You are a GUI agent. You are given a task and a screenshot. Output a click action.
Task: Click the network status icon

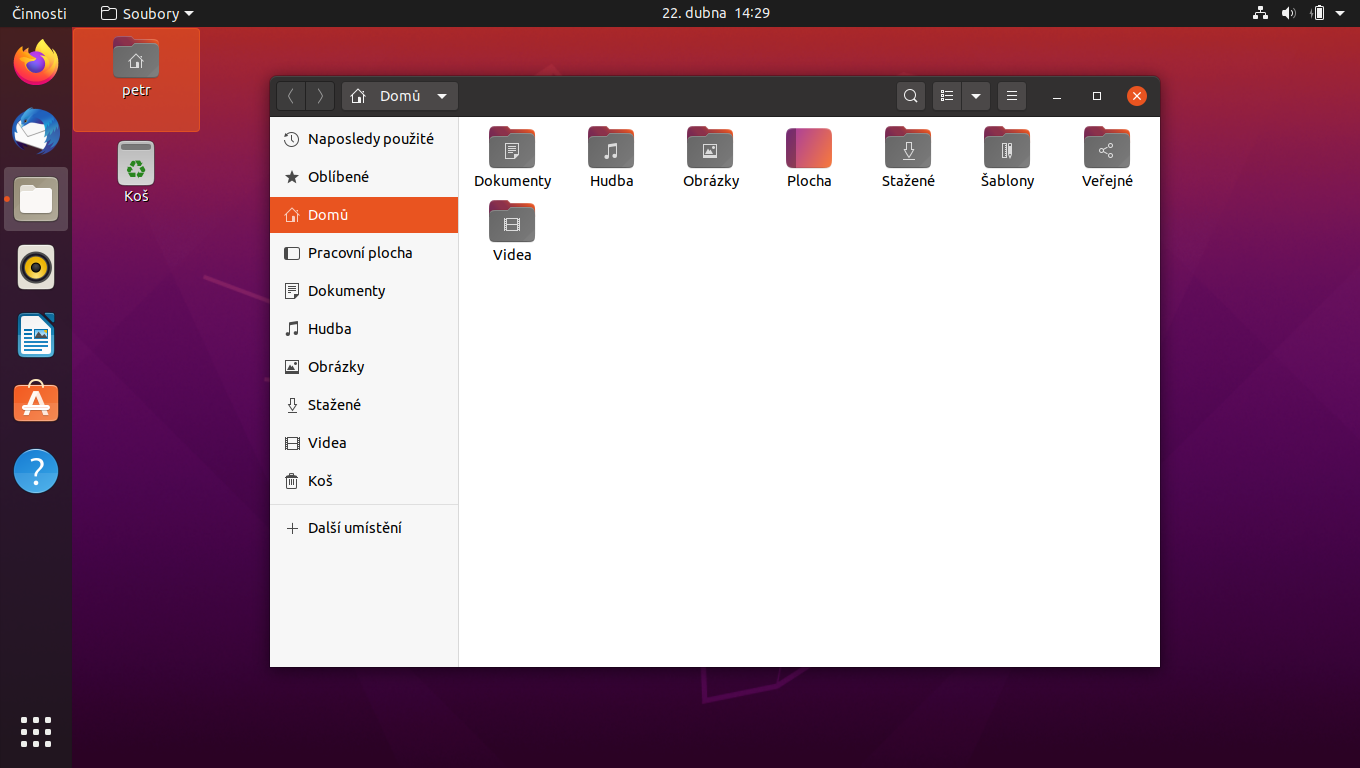click(x=1260, y=13)
